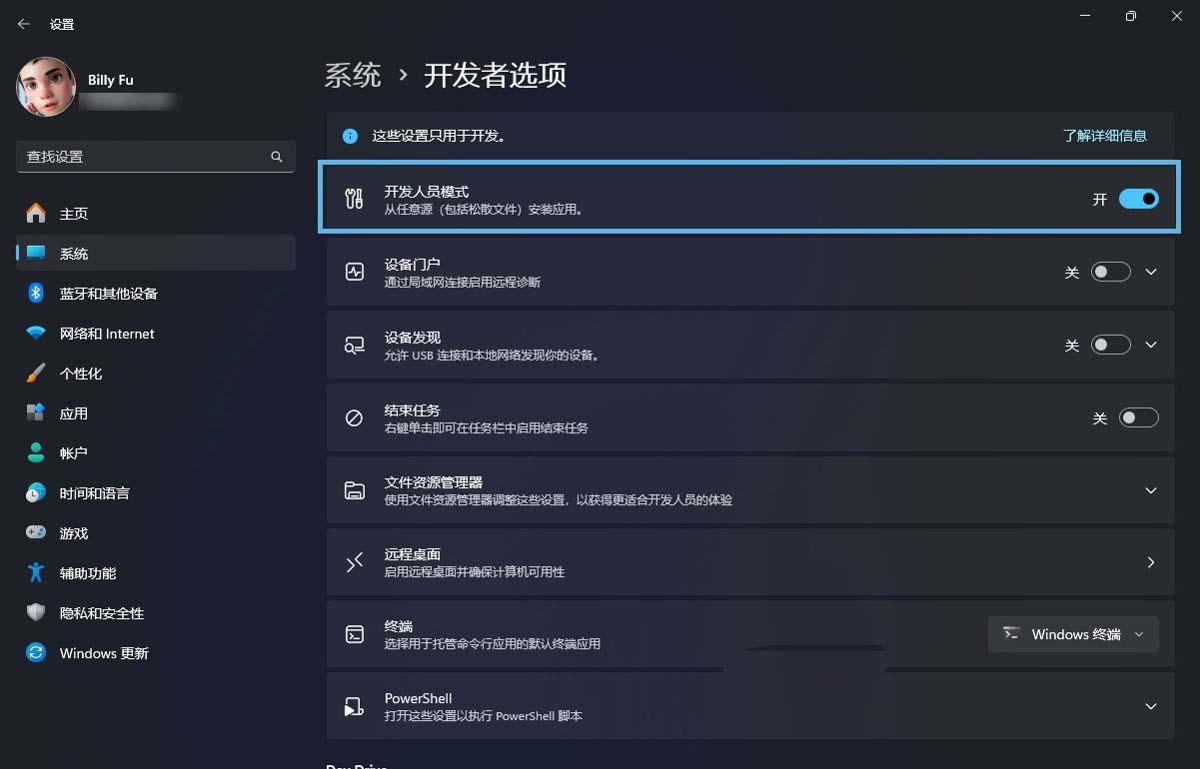Click the search magnifier icon in 查找设置
Screen dimensions: 1200x769
point(277,157)
